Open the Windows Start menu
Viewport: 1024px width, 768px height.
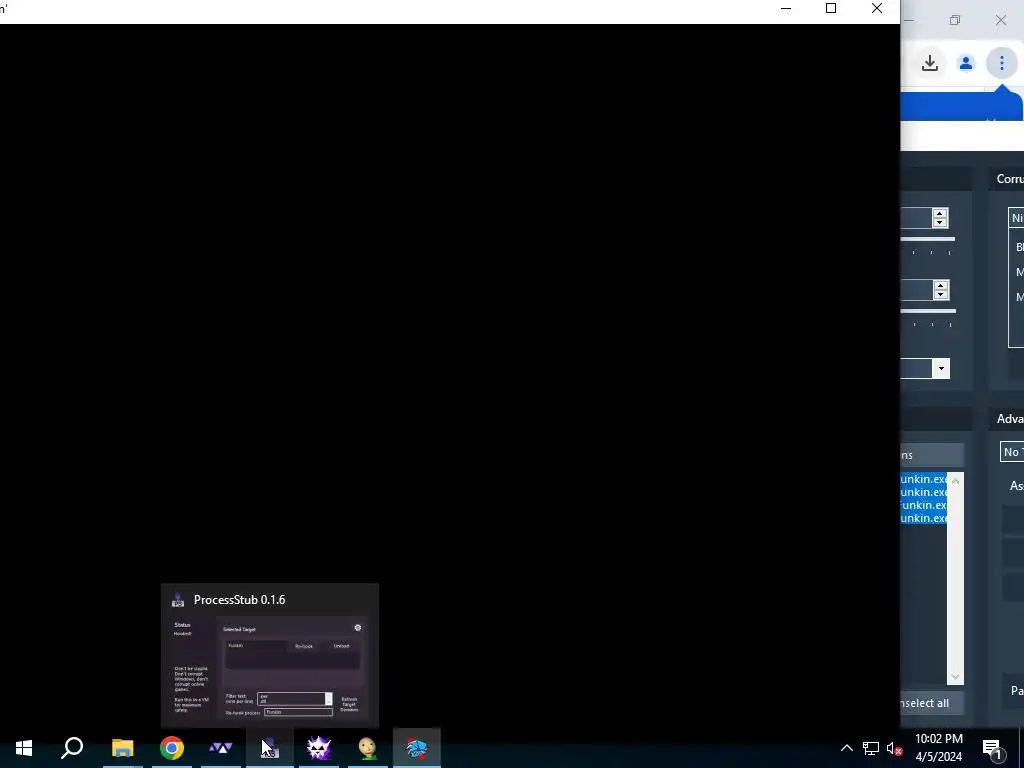coord(24,748)
